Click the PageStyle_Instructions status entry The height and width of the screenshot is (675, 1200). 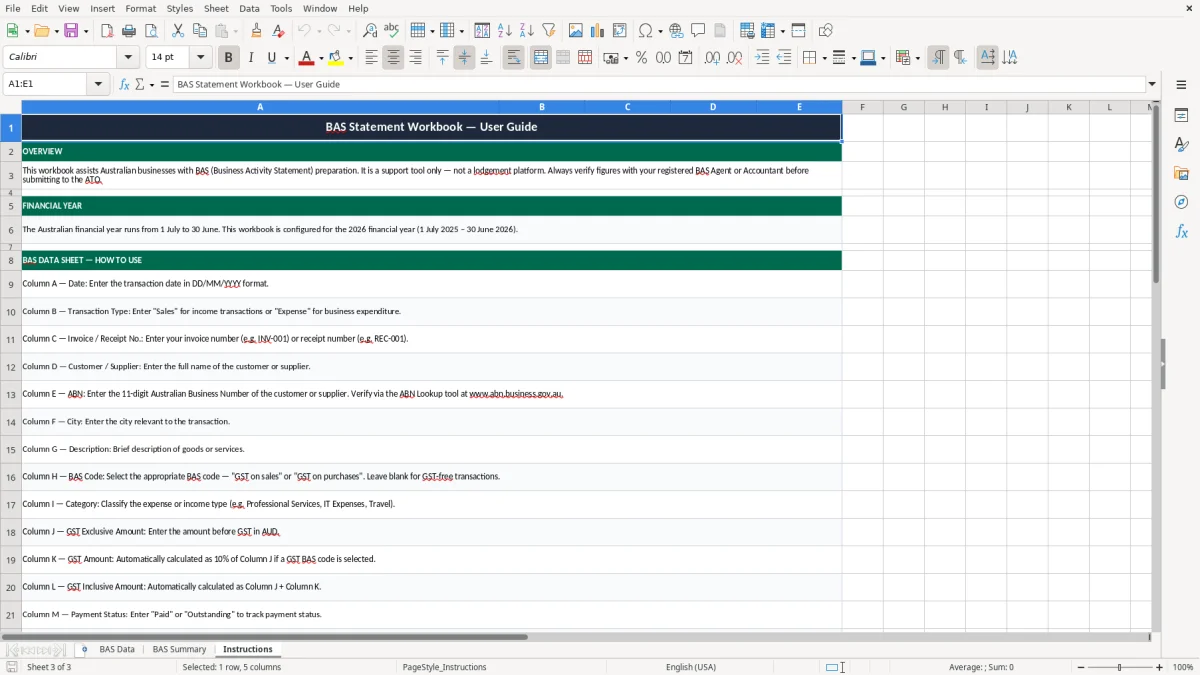pyautogui.click(x=444, y=667)
